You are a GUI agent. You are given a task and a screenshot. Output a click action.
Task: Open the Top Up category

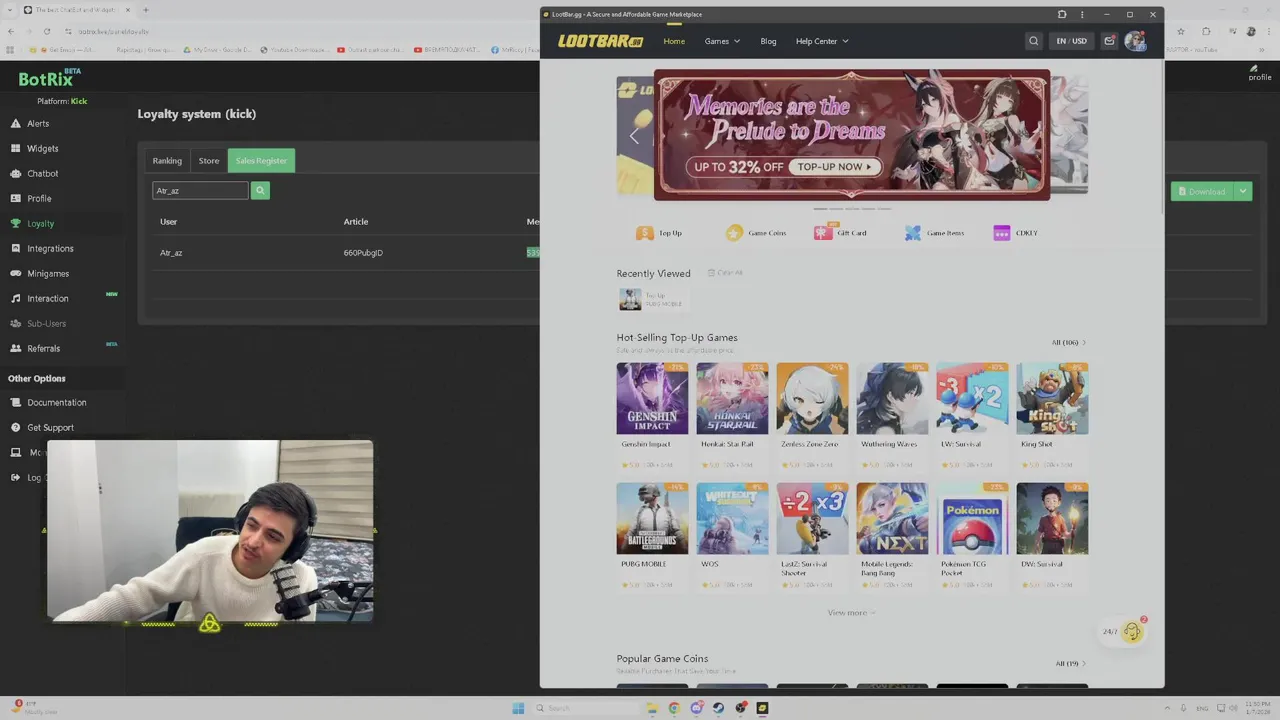pyautogui.click(x=659, y=233)
